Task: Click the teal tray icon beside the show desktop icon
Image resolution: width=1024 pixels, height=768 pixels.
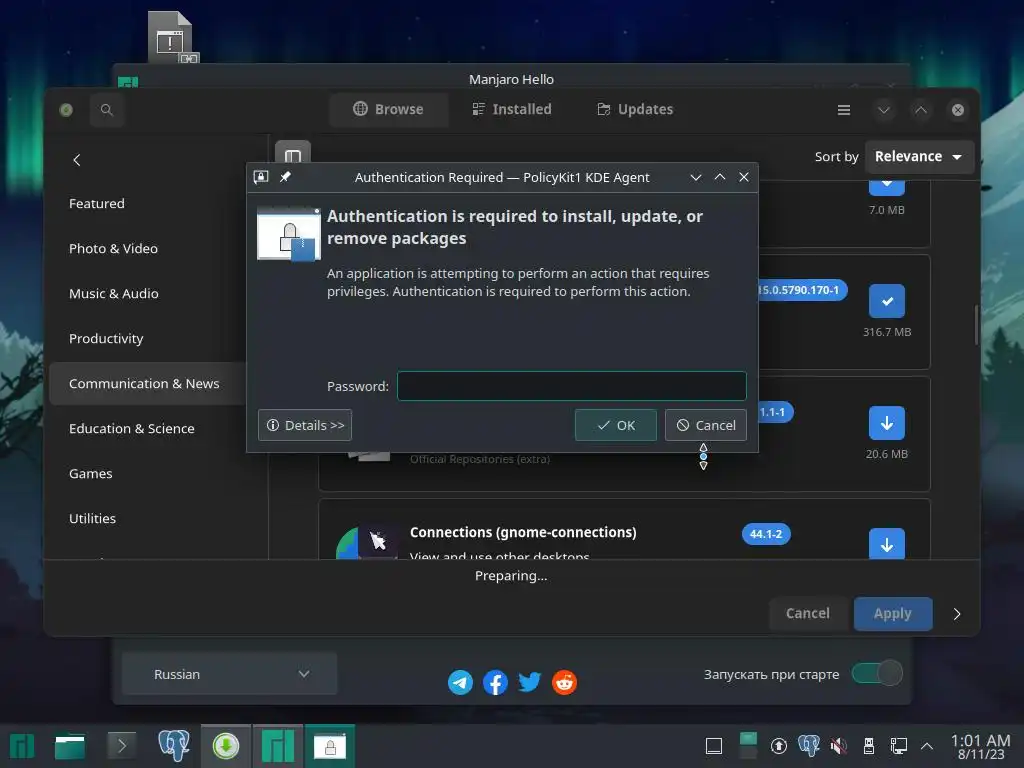Action: click(x=748, y=746)
